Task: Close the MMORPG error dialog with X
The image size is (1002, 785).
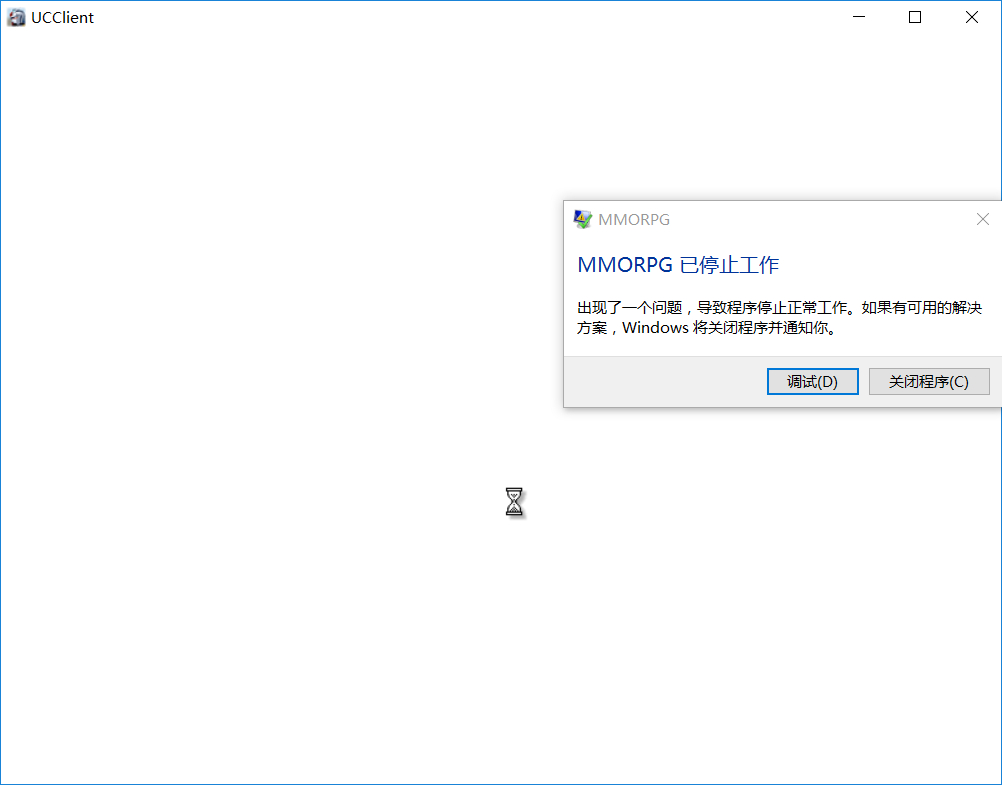Action: (x=983, y=219)
